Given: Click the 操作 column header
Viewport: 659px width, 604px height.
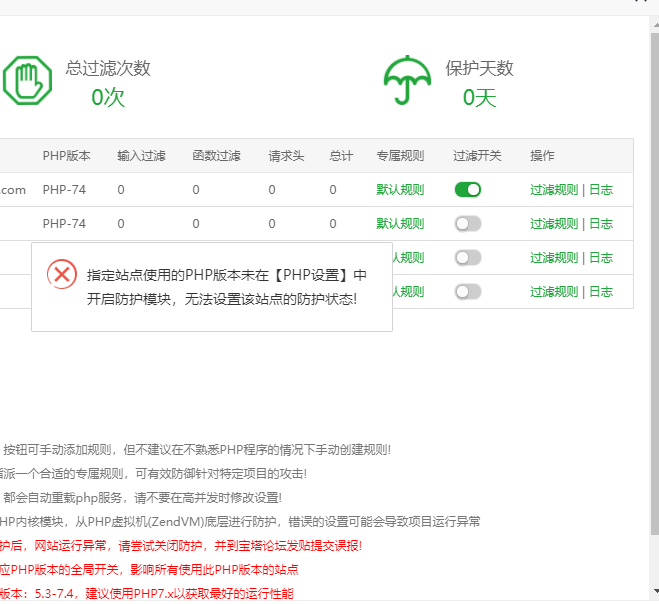Looking at the screenshot, I should point(542,156).
